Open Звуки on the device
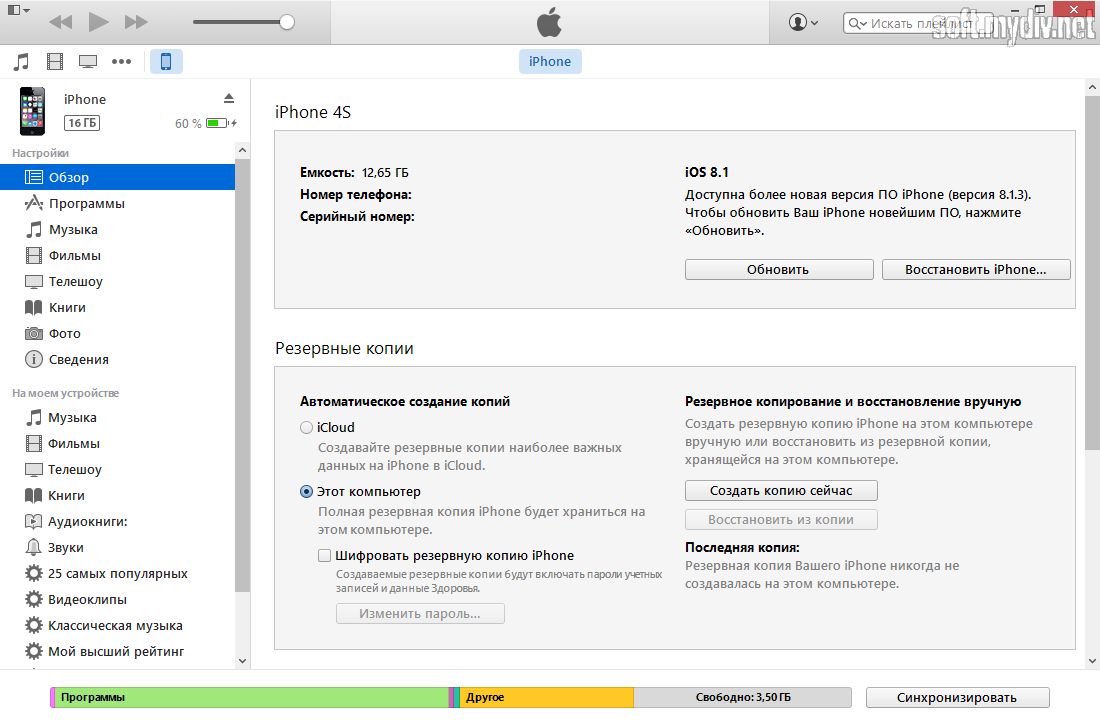The image size is (1100, 725). click(117, 547)
